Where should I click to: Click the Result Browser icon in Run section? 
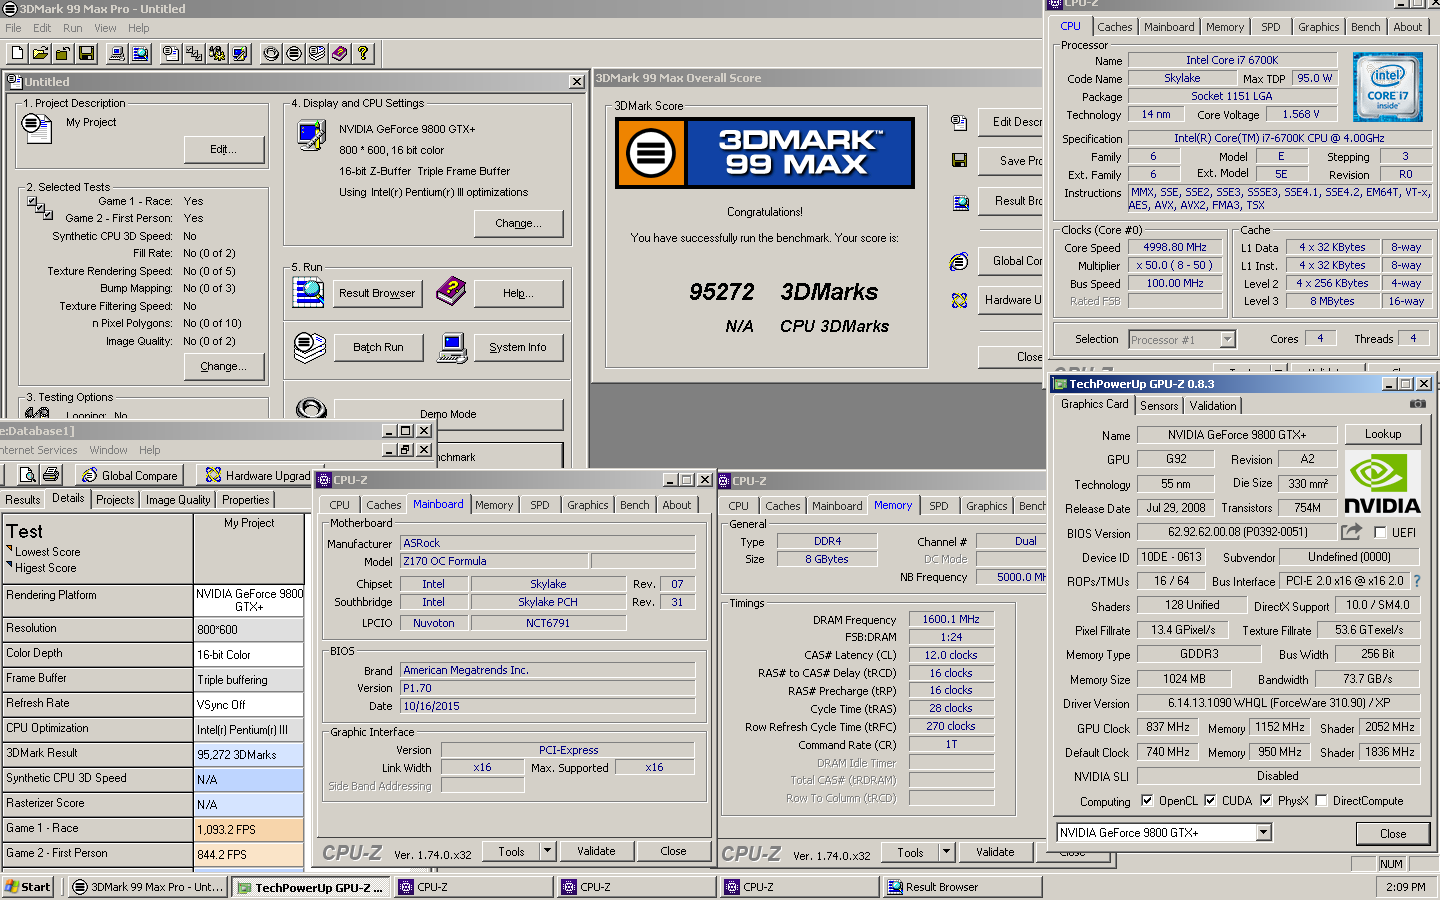[308, 292]
